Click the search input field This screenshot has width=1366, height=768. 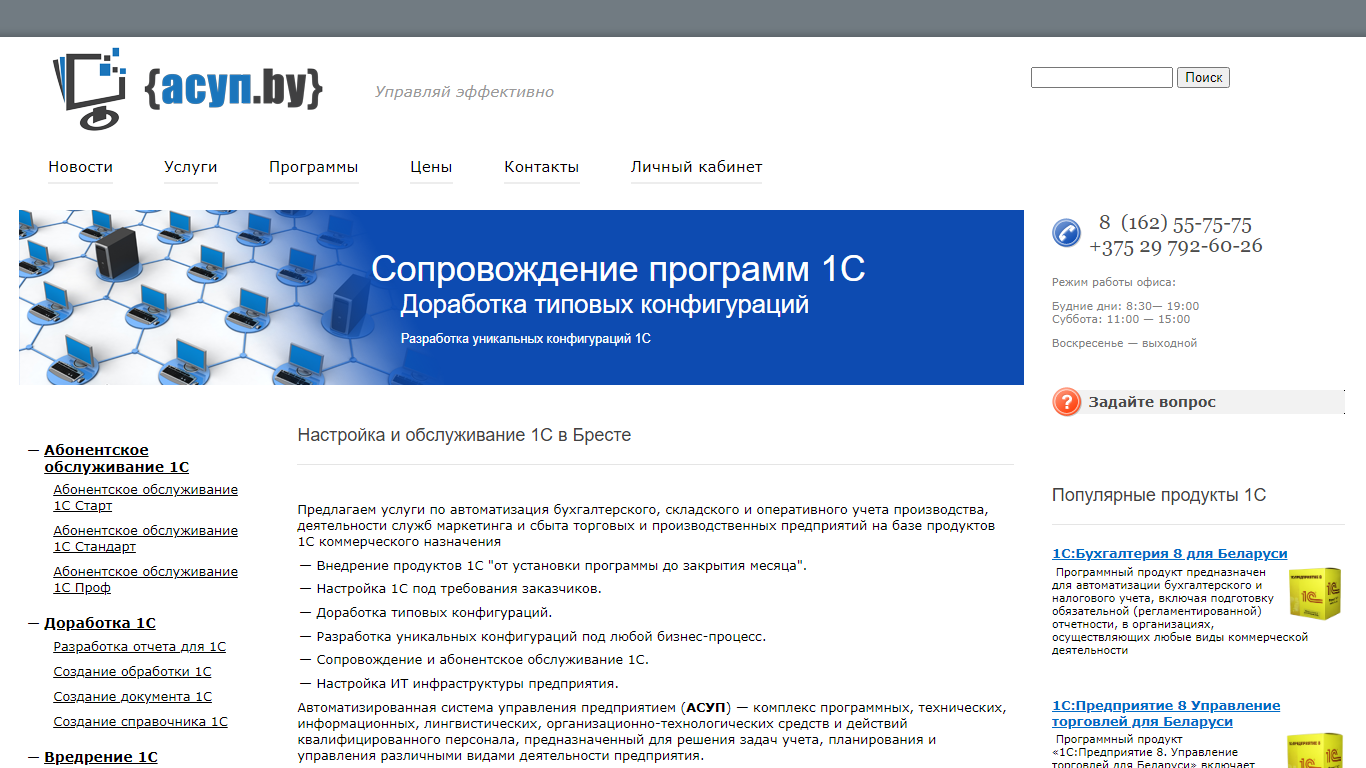click(1102, 77)
